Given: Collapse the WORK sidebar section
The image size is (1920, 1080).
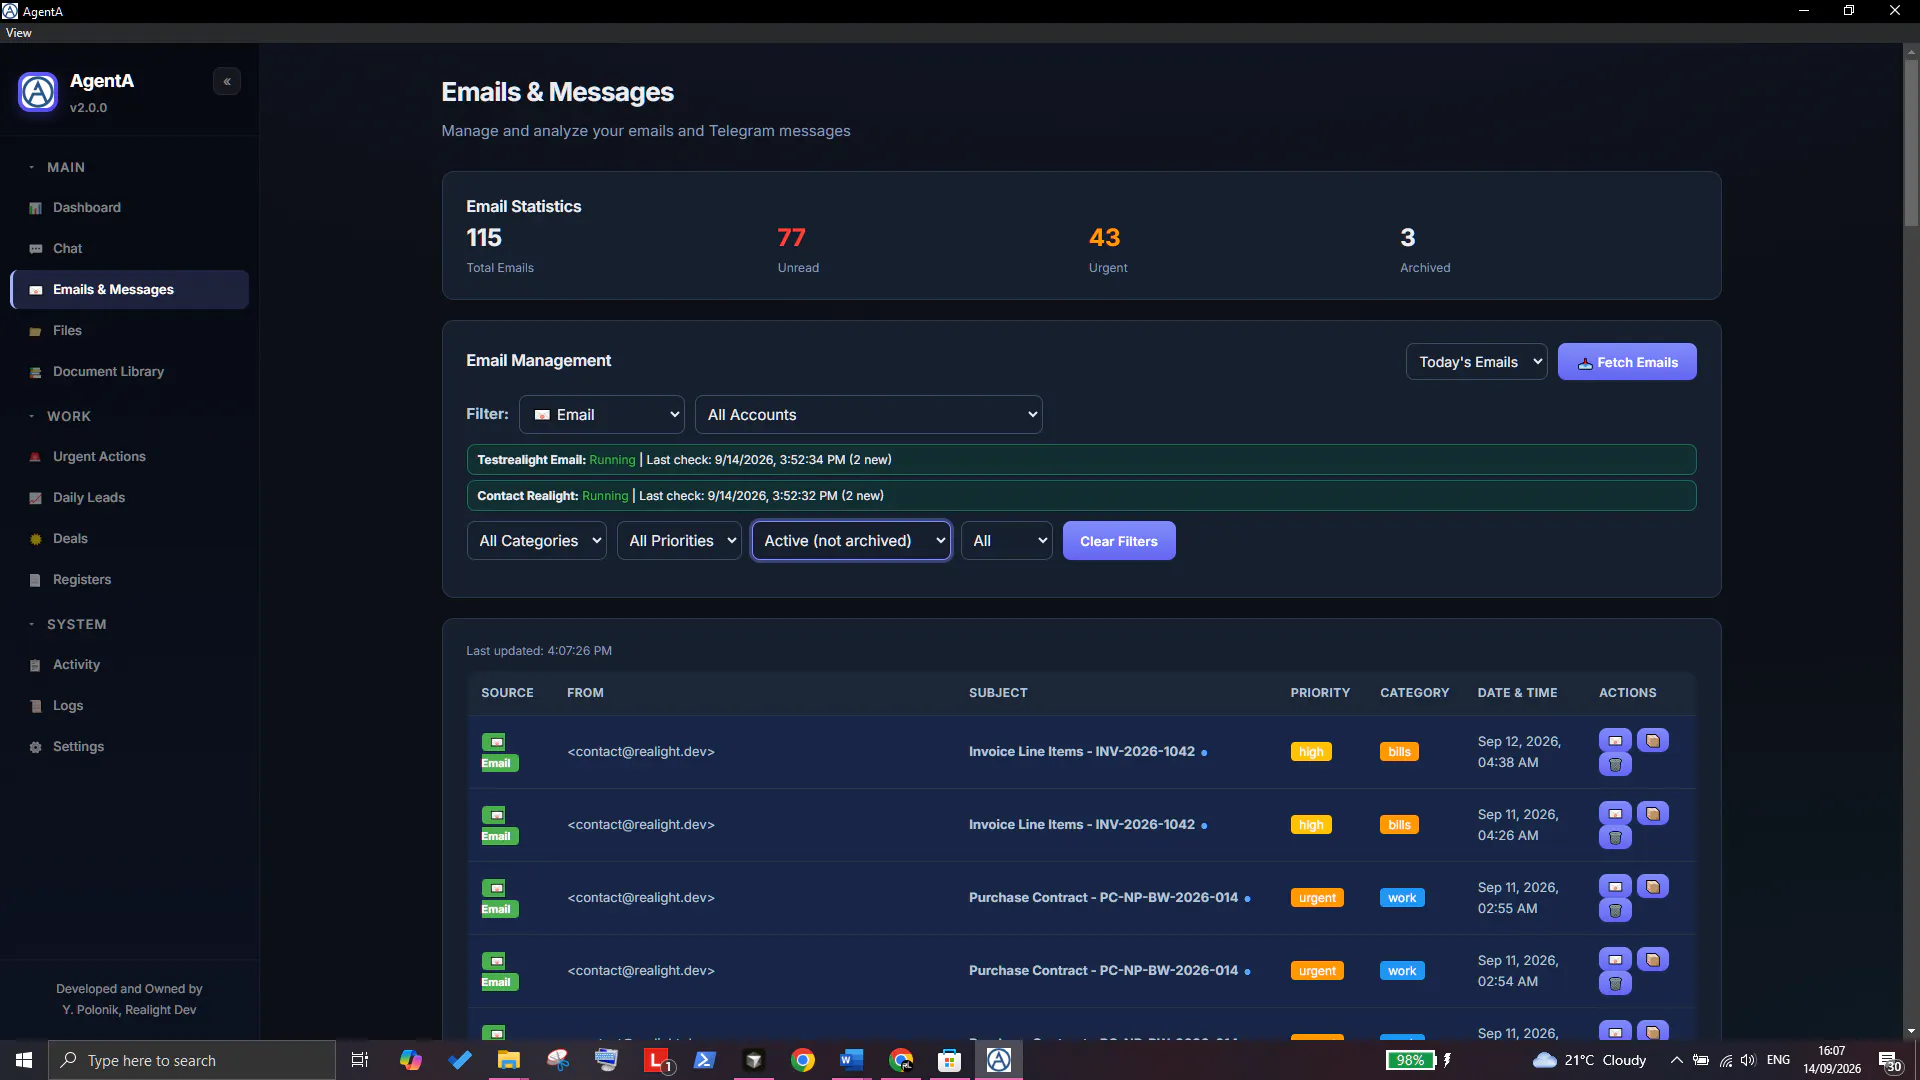Looking at the screenshot, I should pyautogui.click(x=60, y=417).
